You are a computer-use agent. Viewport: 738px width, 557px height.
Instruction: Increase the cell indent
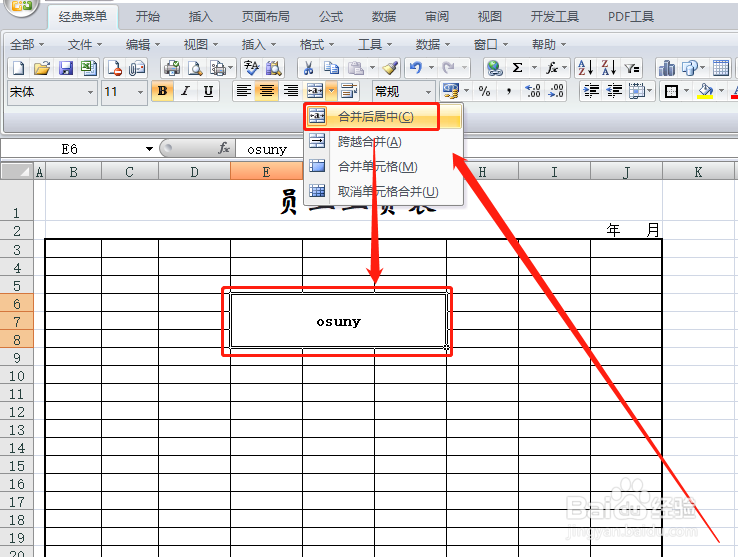pos(591,91)
